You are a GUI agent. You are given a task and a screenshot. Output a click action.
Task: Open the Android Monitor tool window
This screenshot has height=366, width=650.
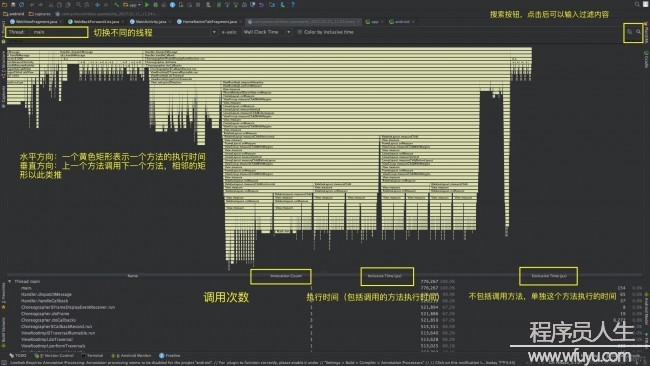click(131, 356)
